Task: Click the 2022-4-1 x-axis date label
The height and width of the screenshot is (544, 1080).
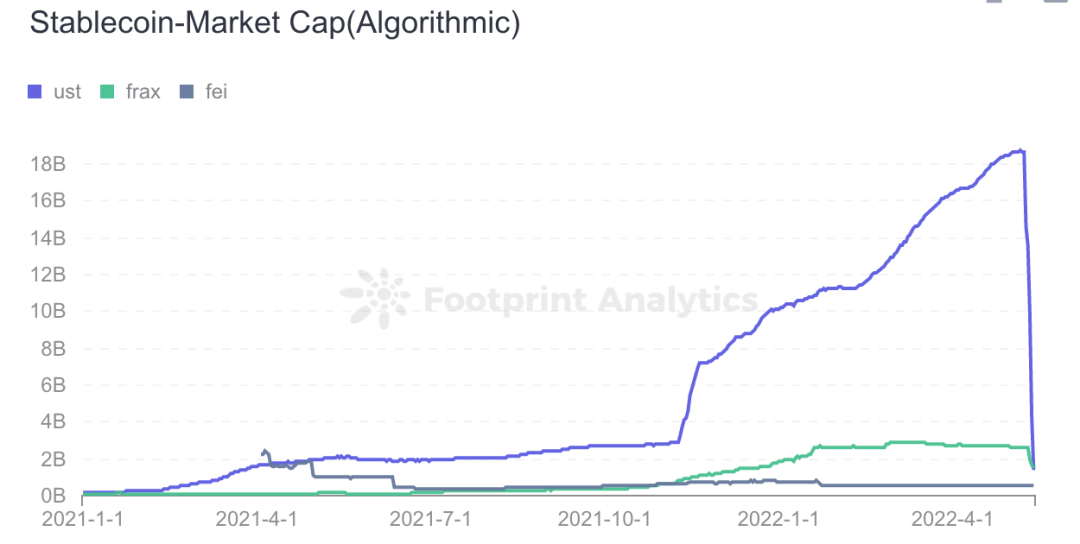Action: 952,519
